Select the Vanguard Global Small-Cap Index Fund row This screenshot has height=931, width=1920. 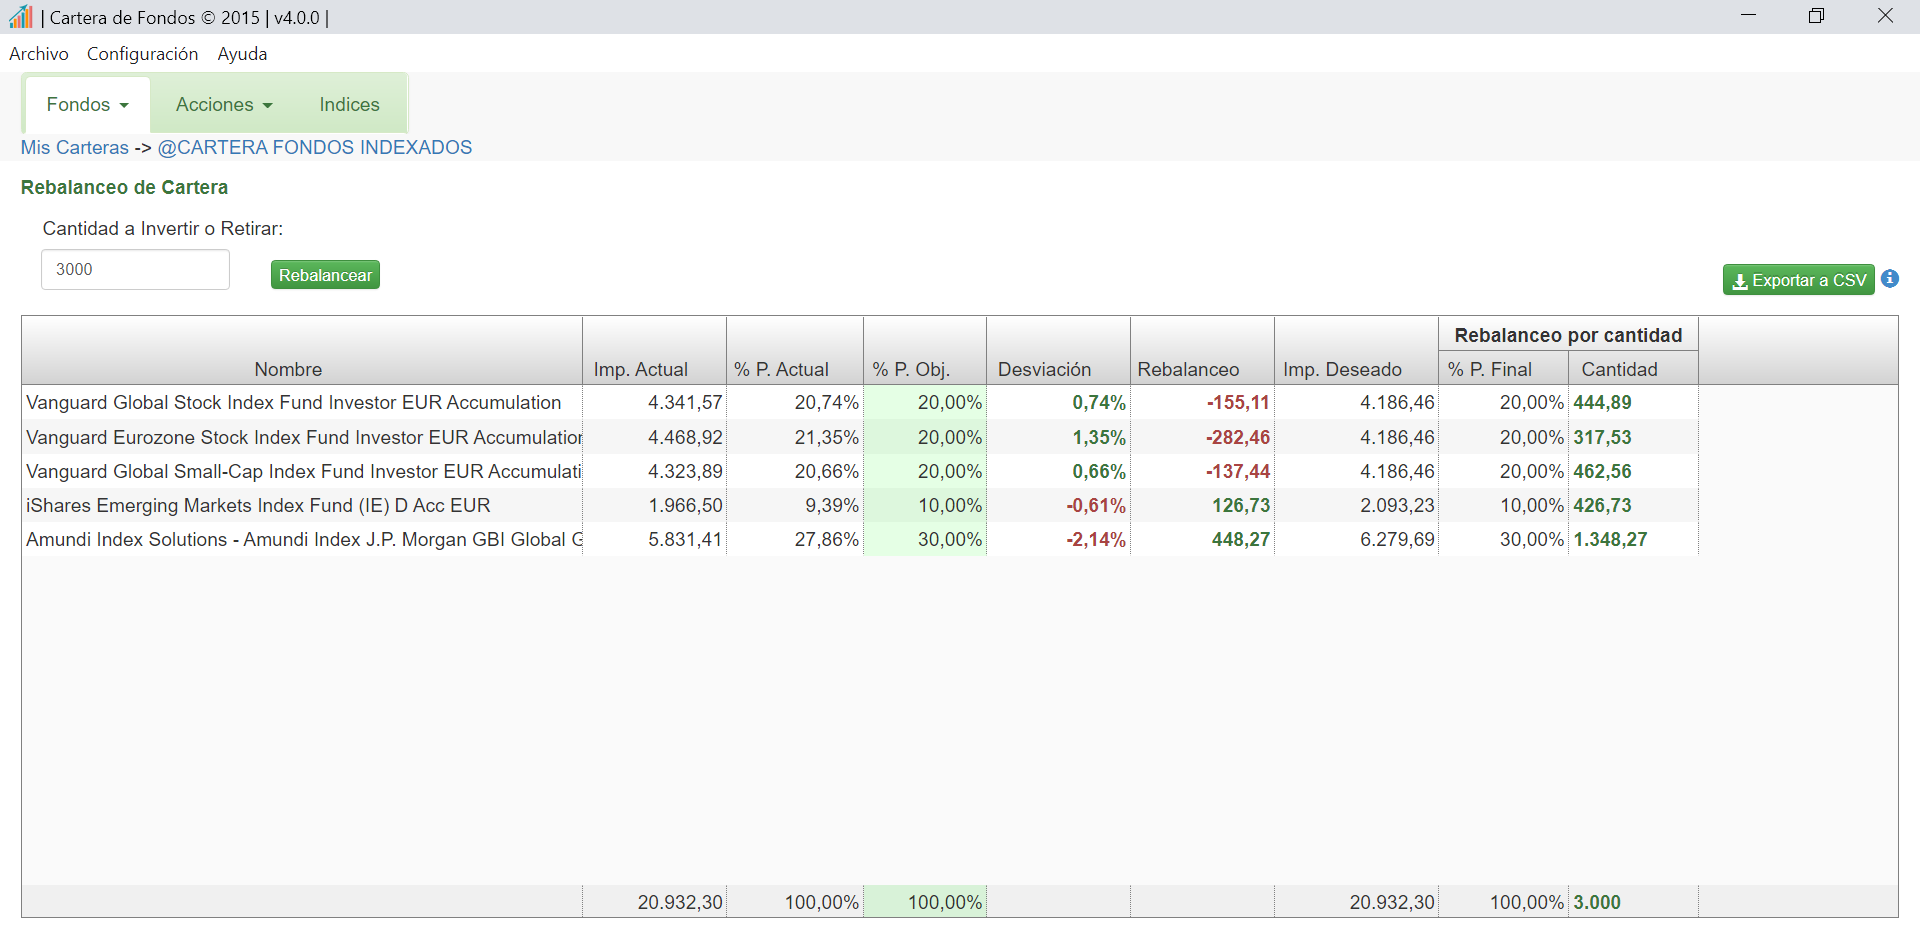coord(860,471)
